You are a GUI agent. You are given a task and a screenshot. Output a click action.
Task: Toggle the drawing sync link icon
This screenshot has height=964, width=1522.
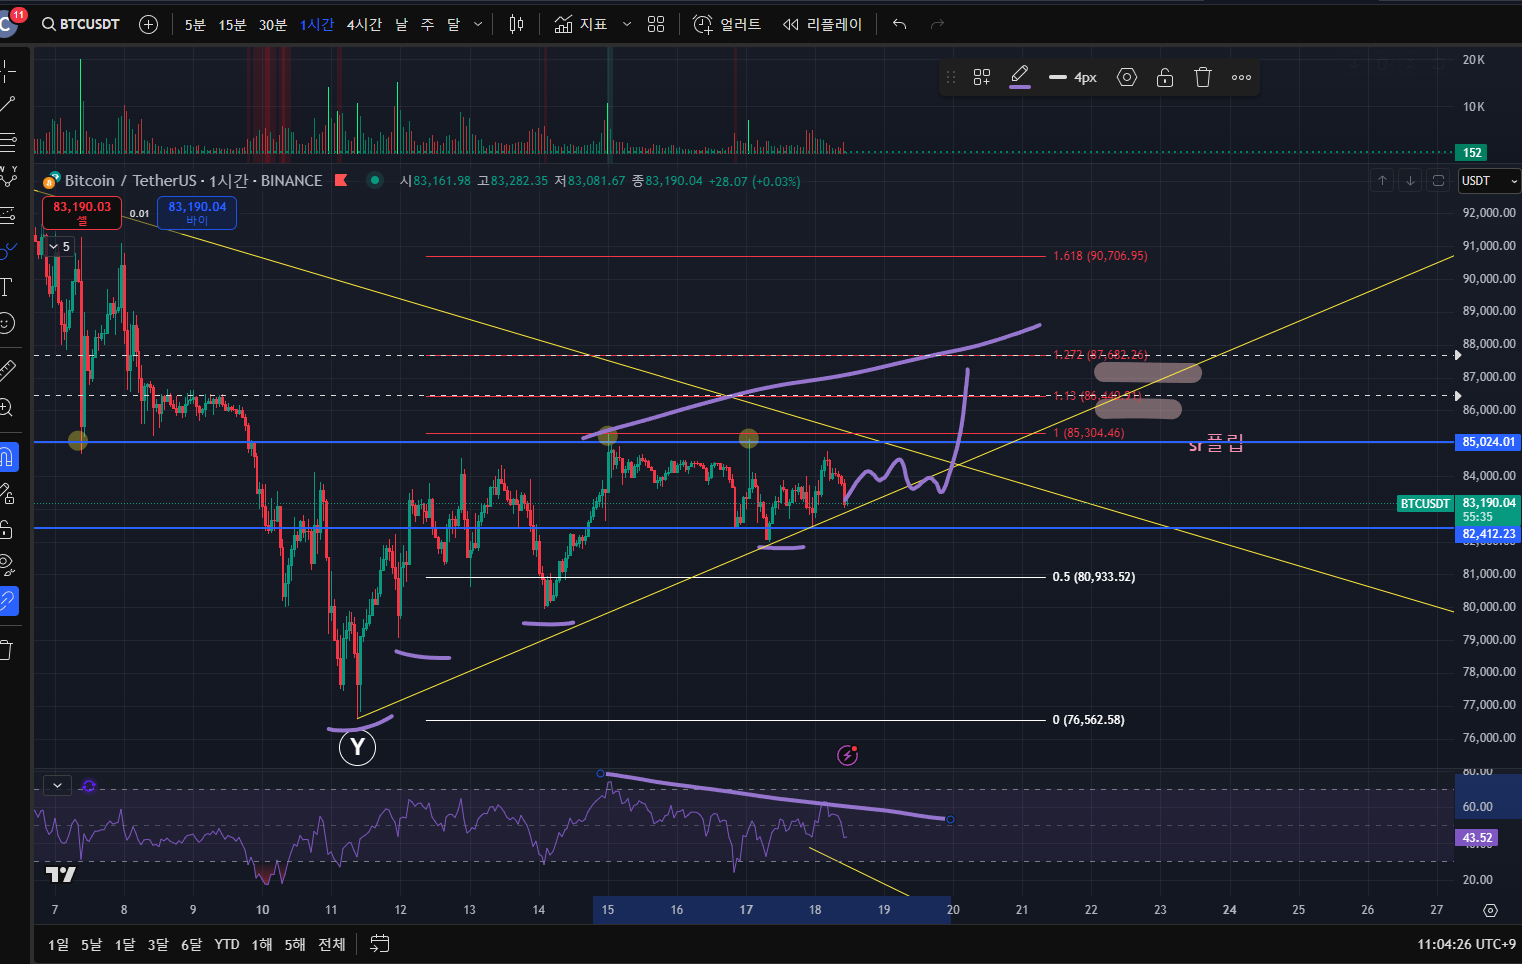(x=8, y=601)
